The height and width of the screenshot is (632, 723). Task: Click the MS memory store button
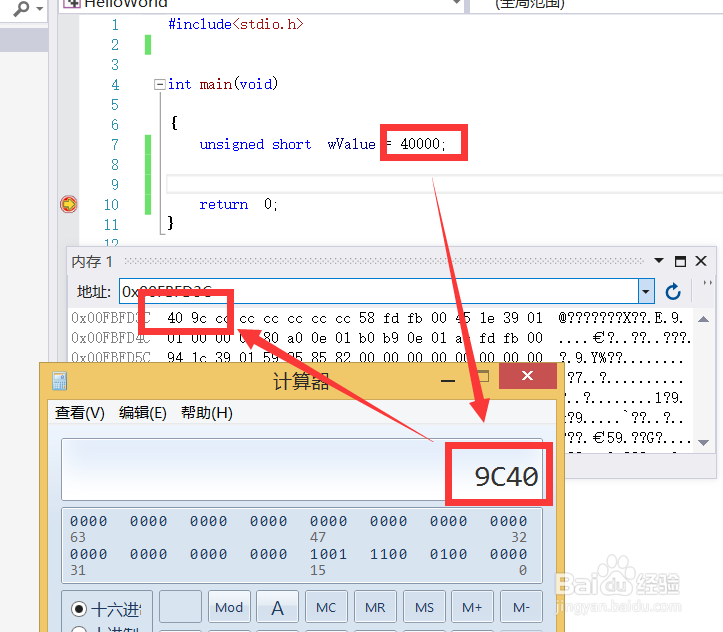(x=424, y=608)
